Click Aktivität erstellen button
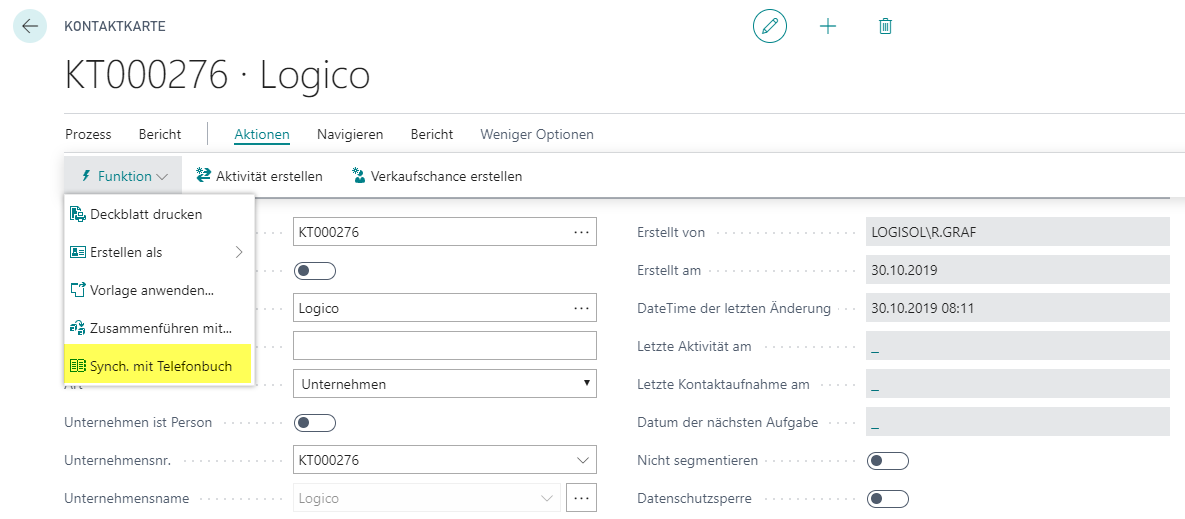The image size is (1185, 519). click(x=259, y=176)
